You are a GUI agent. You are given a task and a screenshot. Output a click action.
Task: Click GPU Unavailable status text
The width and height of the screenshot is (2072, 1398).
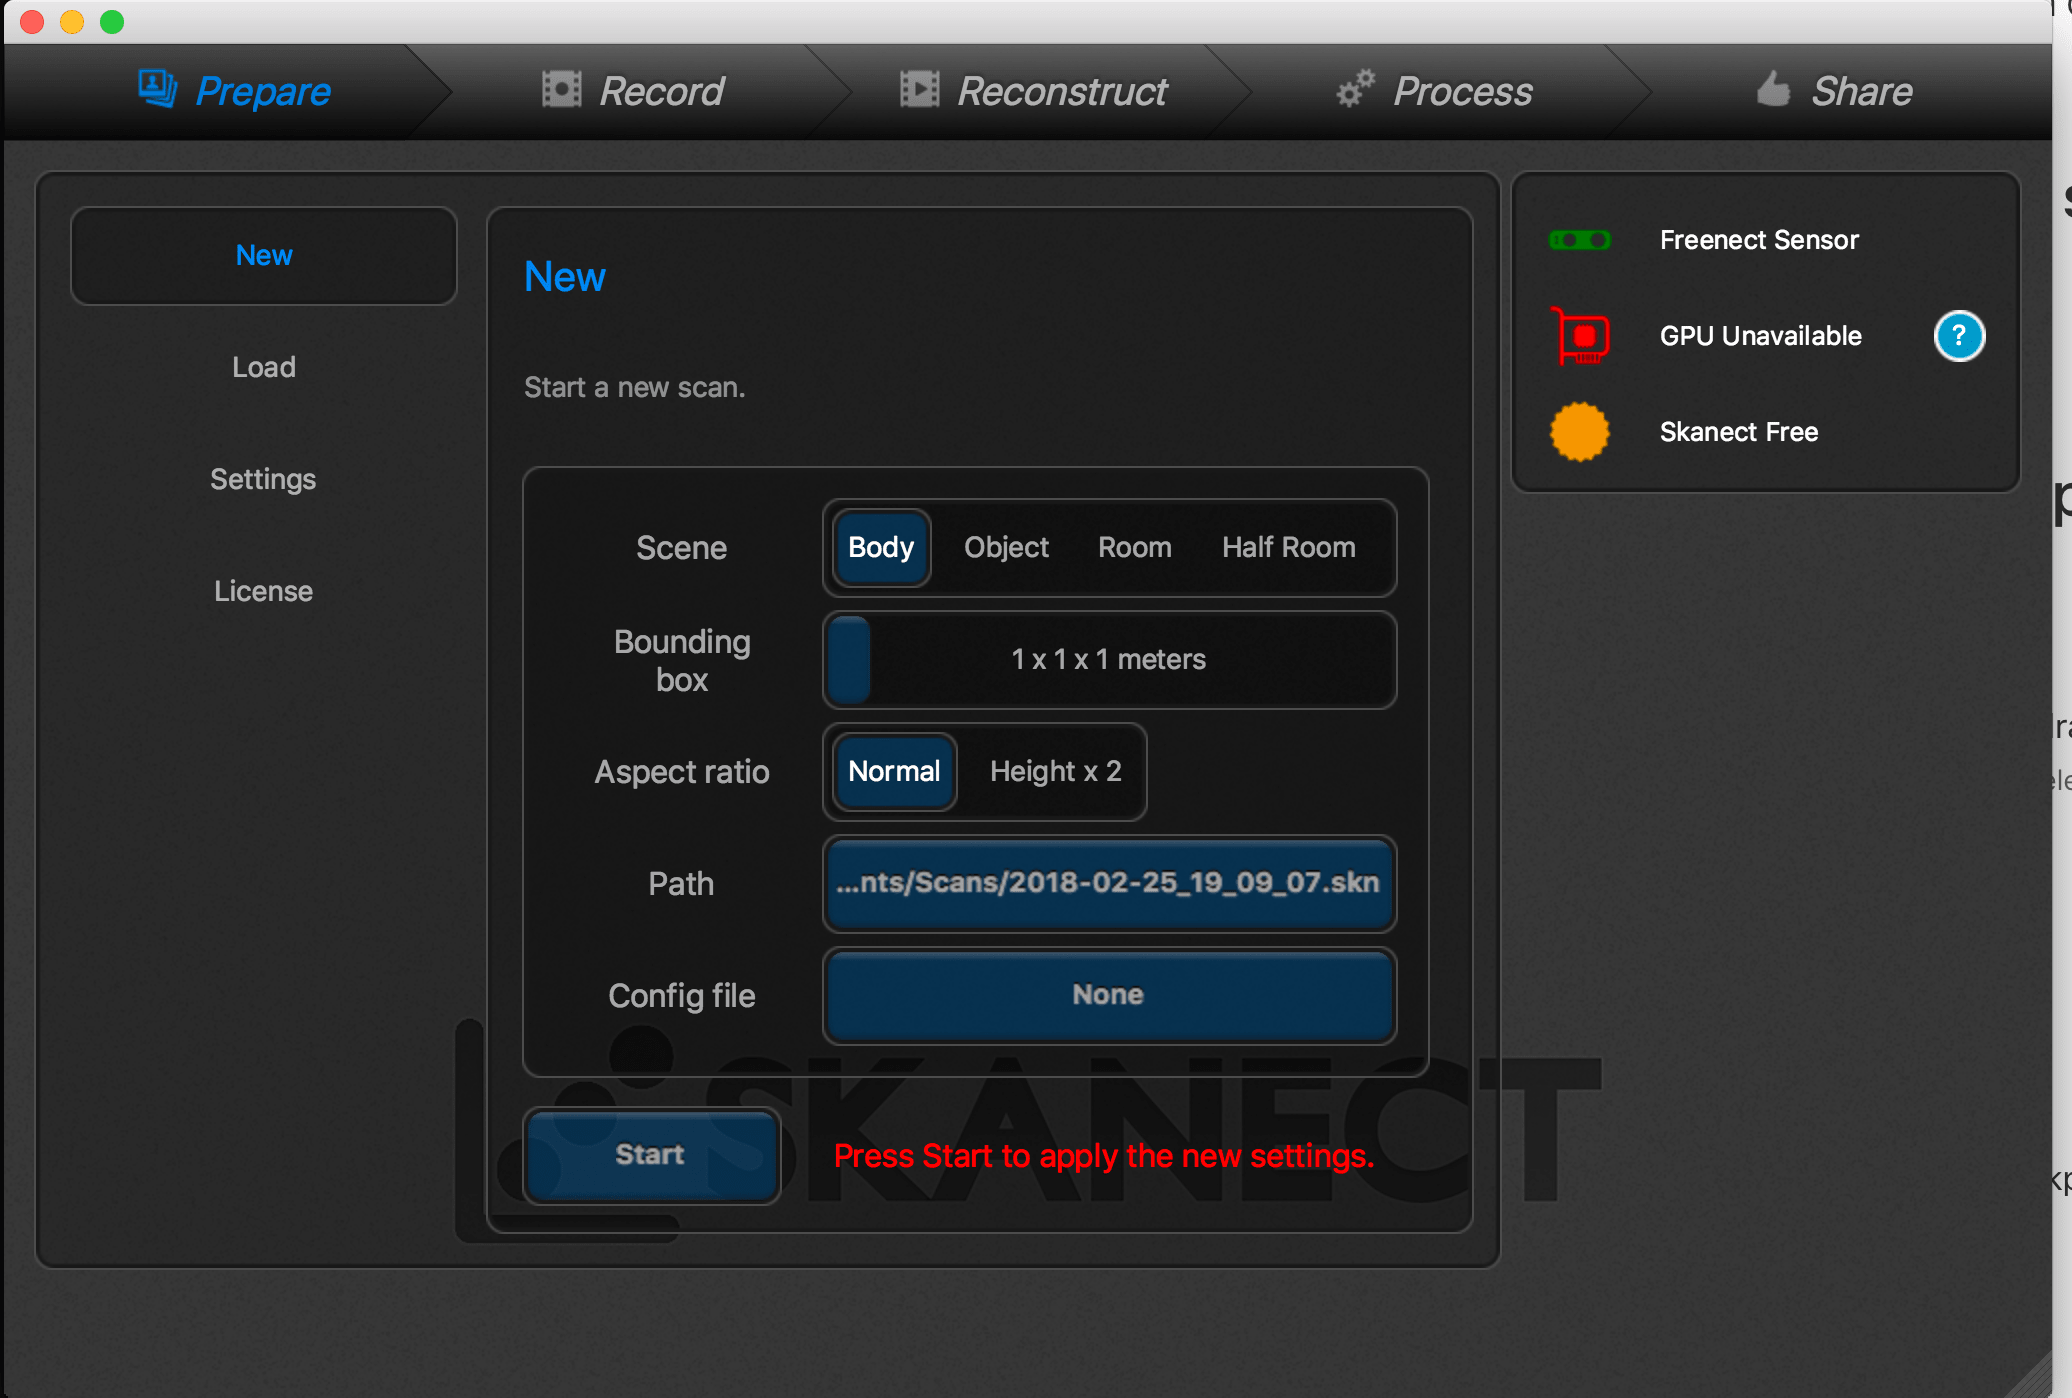[x=1761, y=336]
